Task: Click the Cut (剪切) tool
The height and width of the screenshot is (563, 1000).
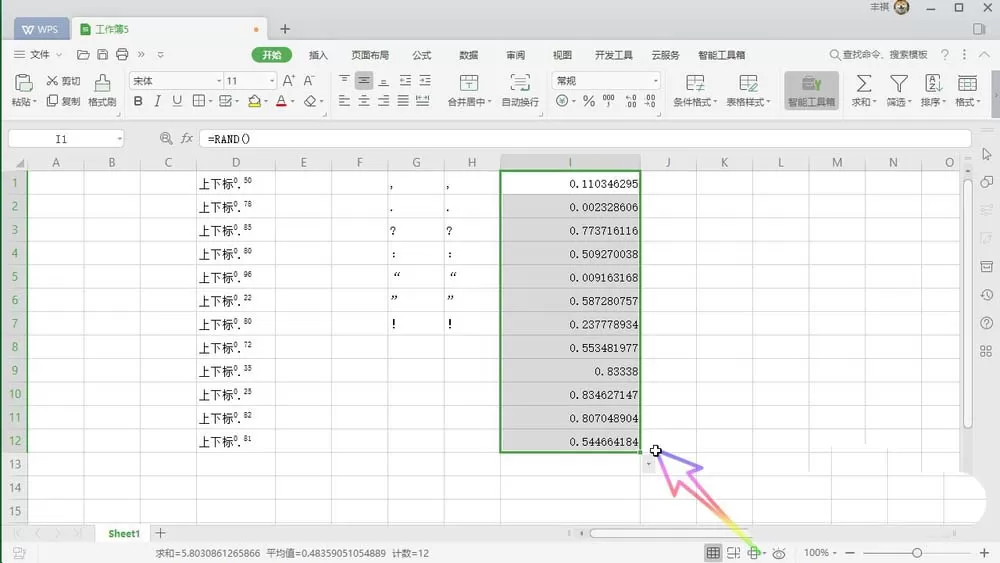Action: pyautogui.click(x=63, y=81)
